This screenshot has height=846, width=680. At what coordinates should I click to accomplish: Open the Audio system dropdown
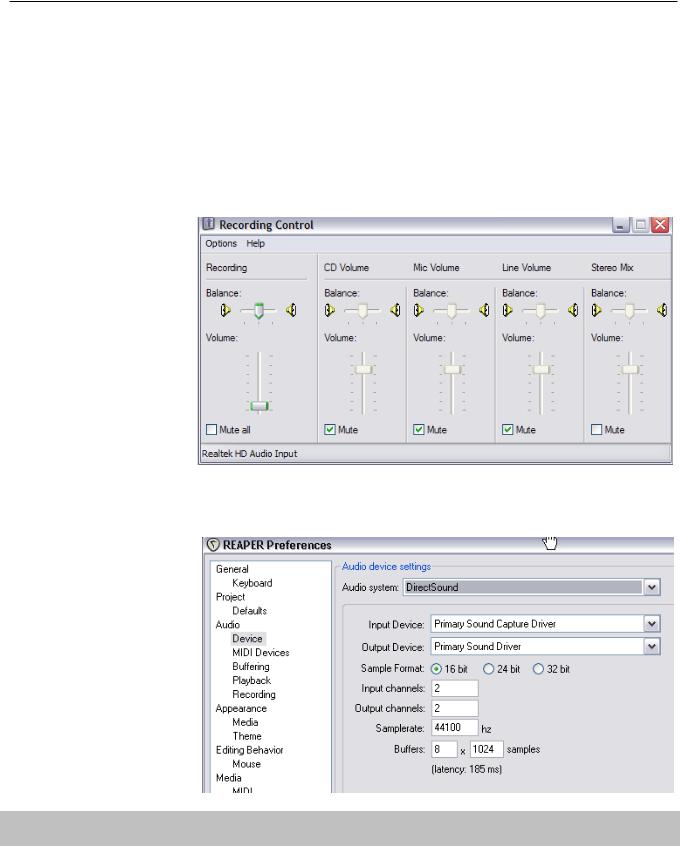652,587
